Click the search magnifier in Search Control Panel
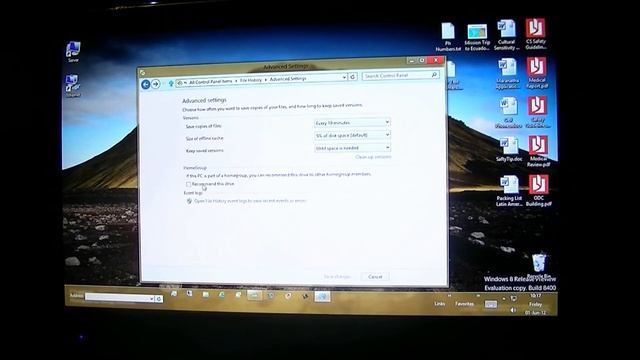 434,75
